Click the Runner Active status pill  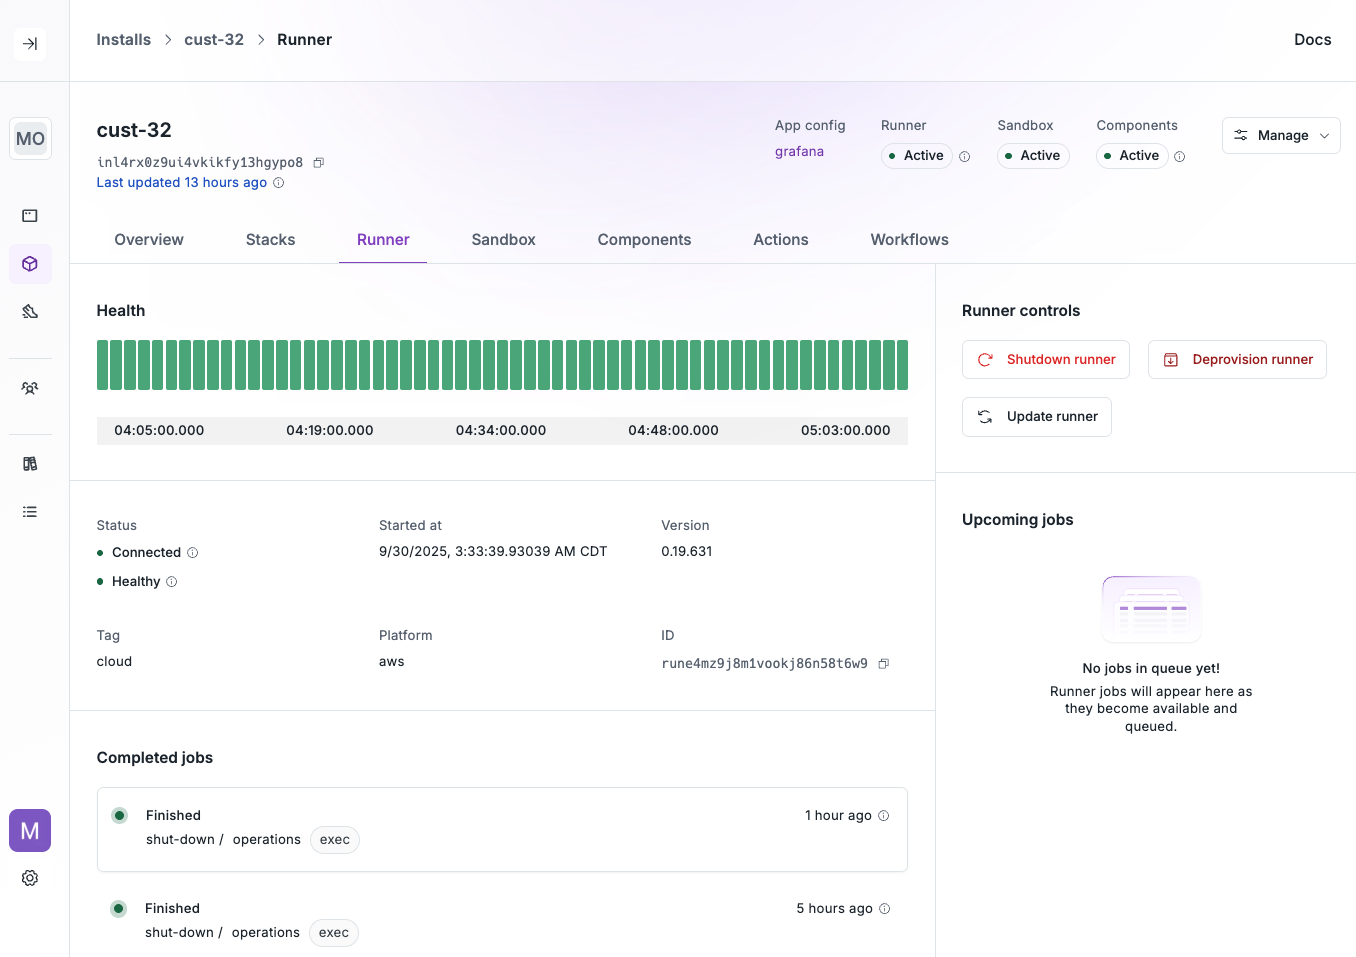pyautogui.click(x=915, y=155)
